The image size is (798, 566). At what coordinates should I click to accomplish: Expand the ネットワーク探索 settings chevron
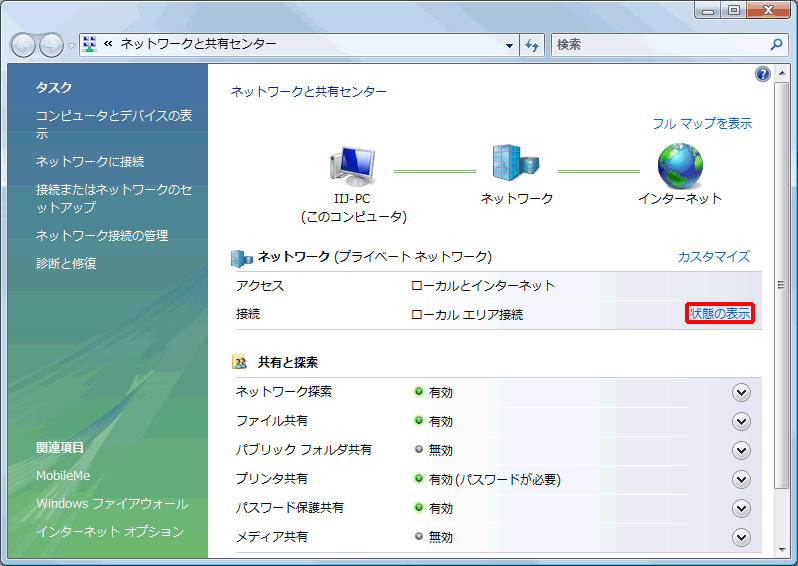pyautogui.click(x=742, y=392)
